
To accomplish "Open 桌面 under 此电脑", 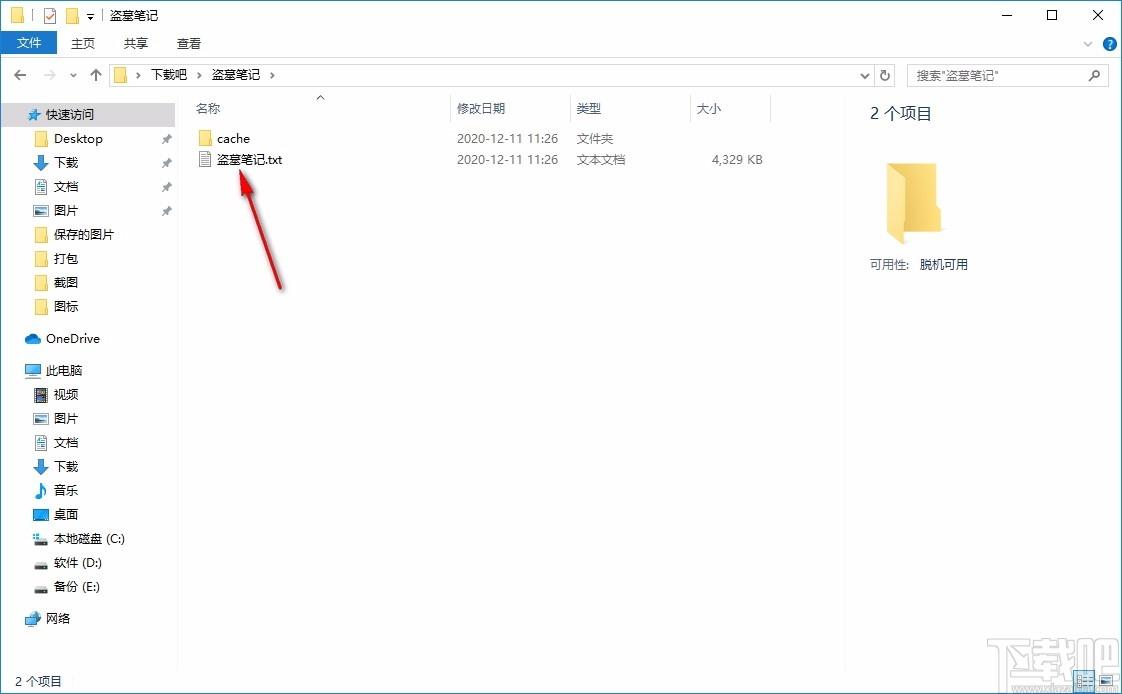I will click(x=66, y=514).
